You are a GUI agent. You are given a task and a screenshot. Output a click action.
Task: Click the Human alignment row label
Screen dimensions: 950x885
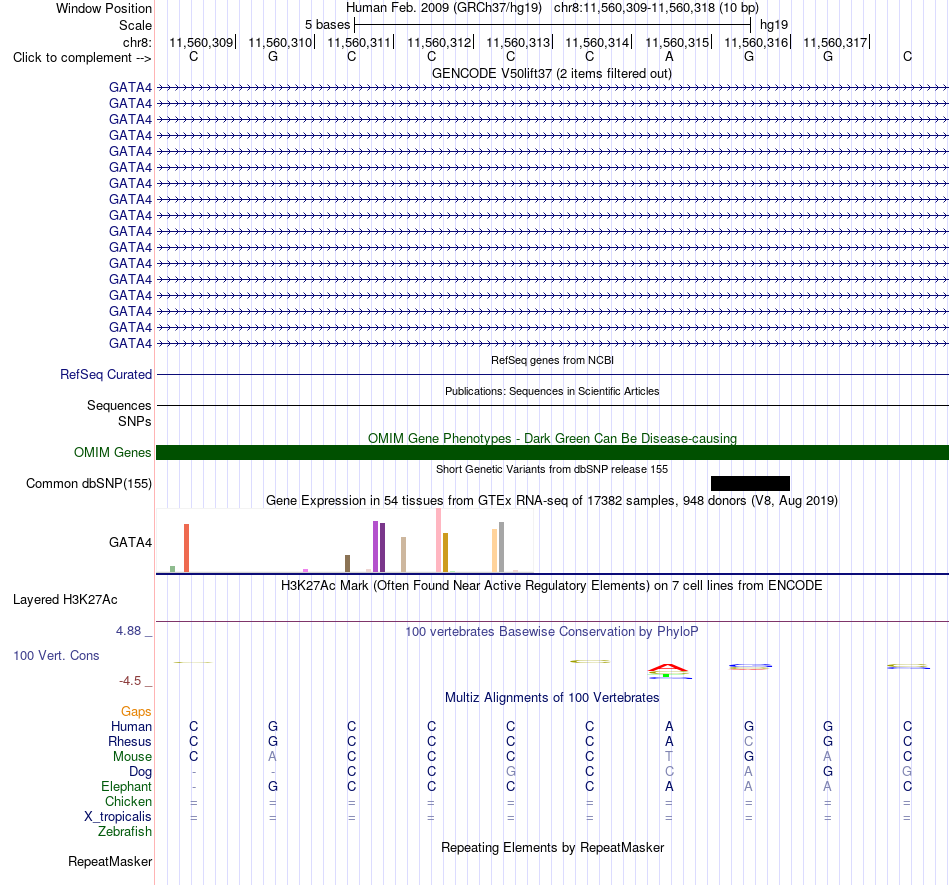(131, 726)
